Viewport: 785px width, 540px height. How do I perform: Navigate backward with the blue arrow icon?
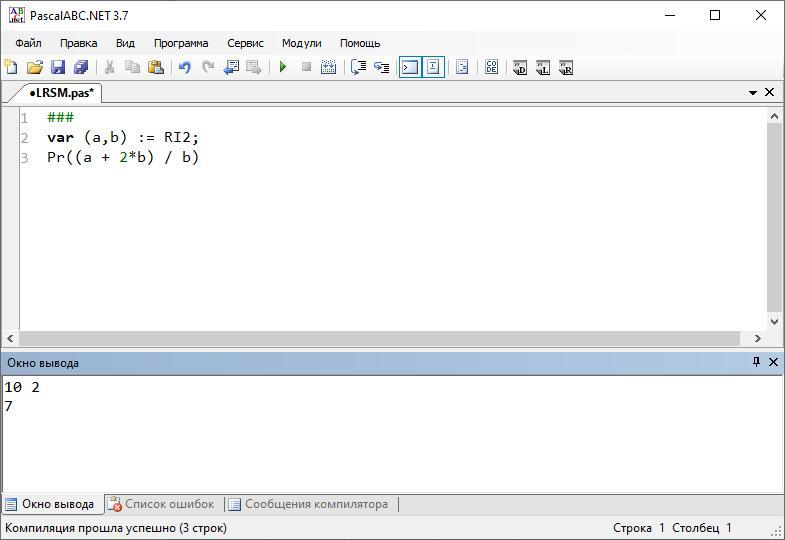point(231,67)
